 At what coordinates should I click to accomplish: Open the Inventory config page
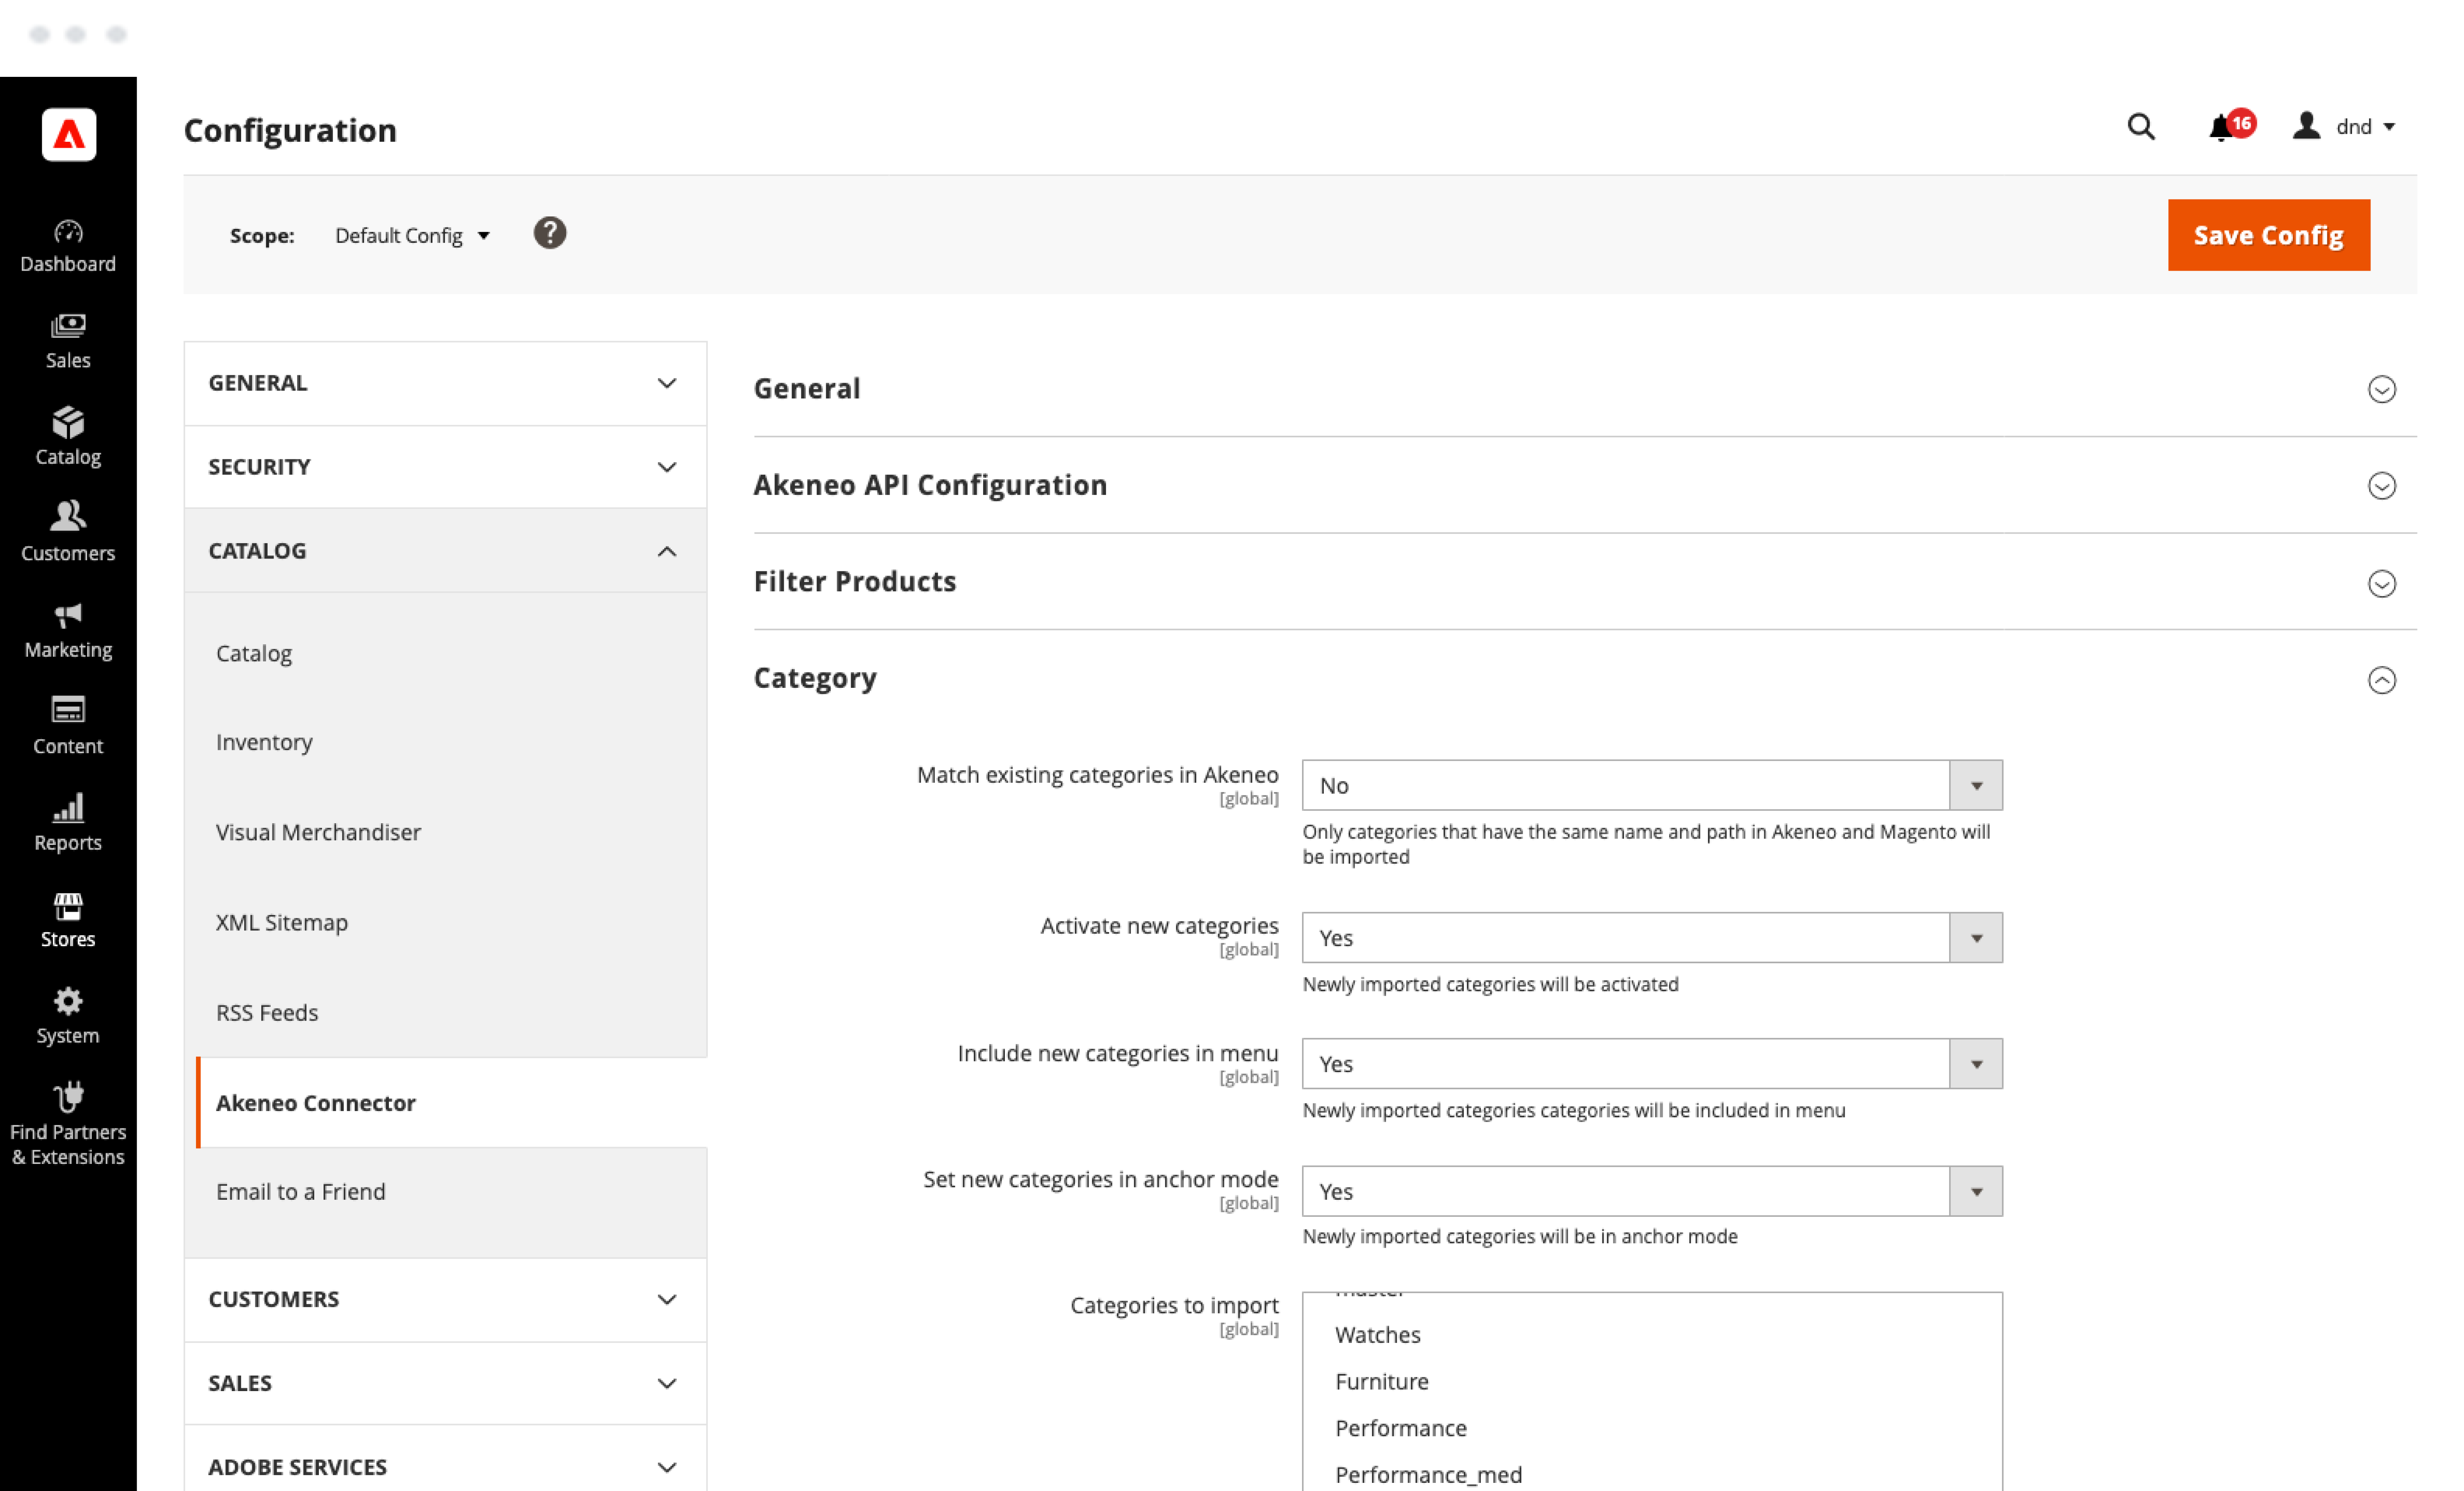264,742
